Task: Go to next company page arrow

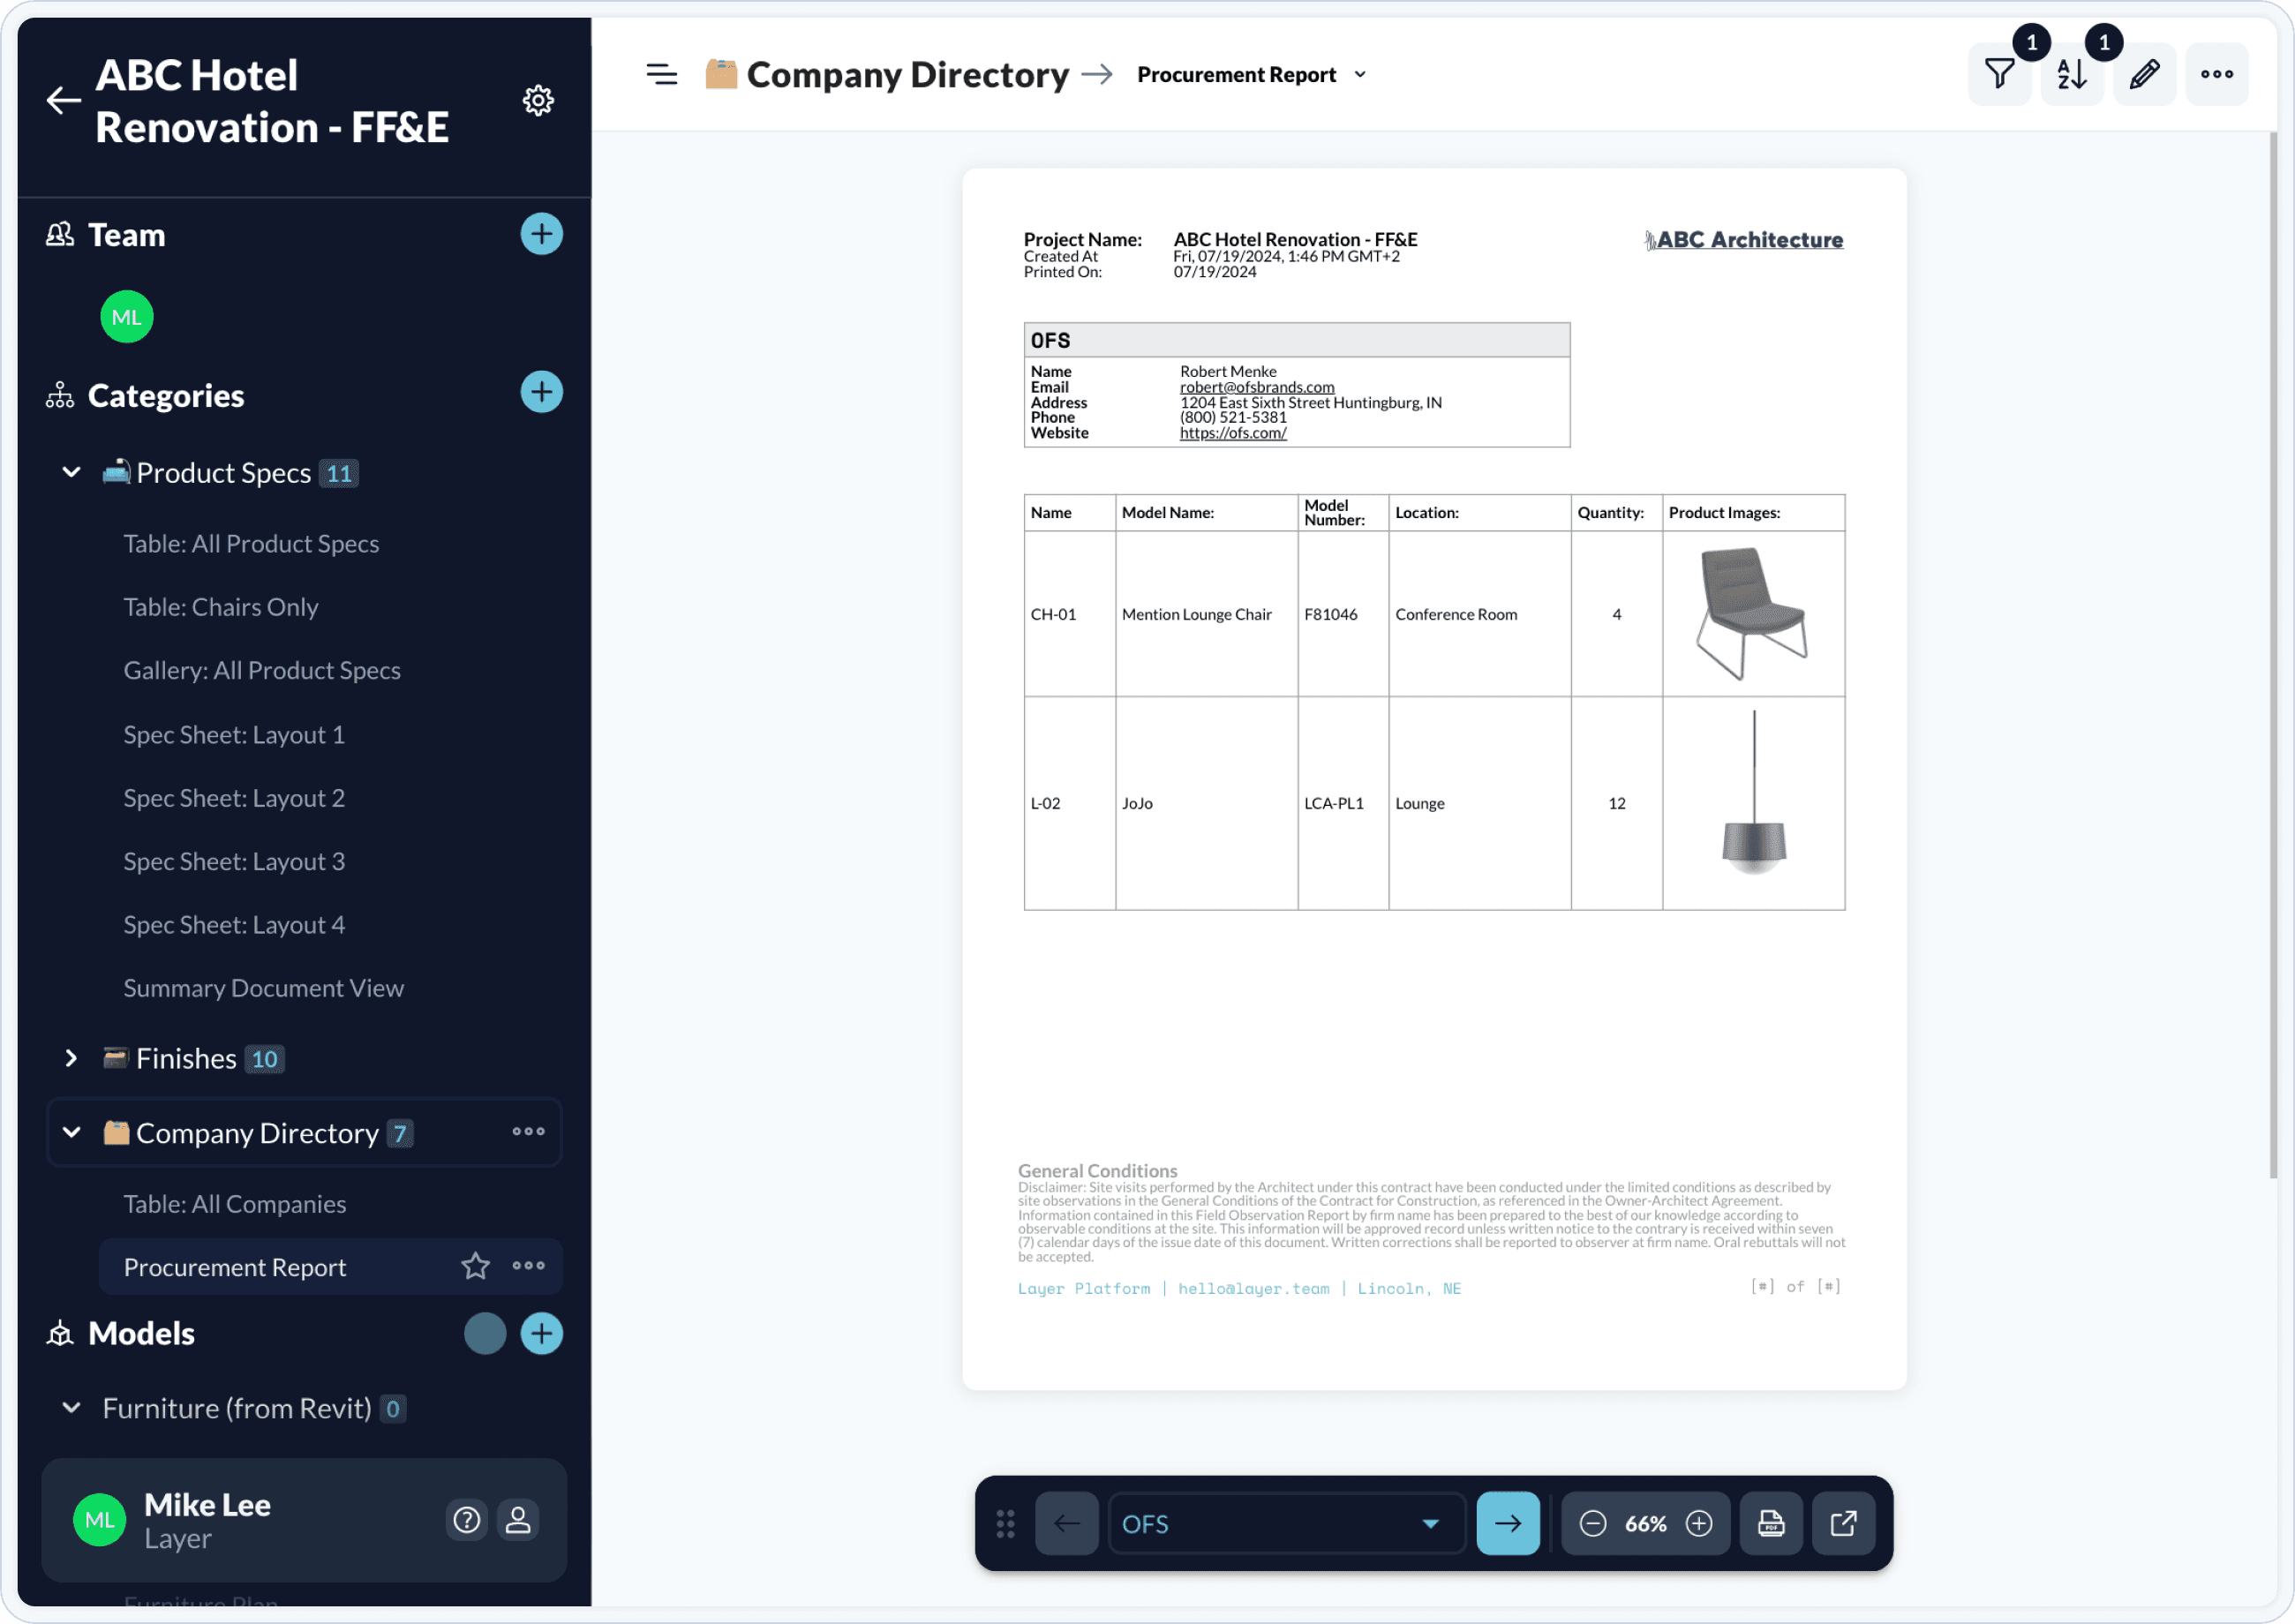Action: point(1508,1524)
